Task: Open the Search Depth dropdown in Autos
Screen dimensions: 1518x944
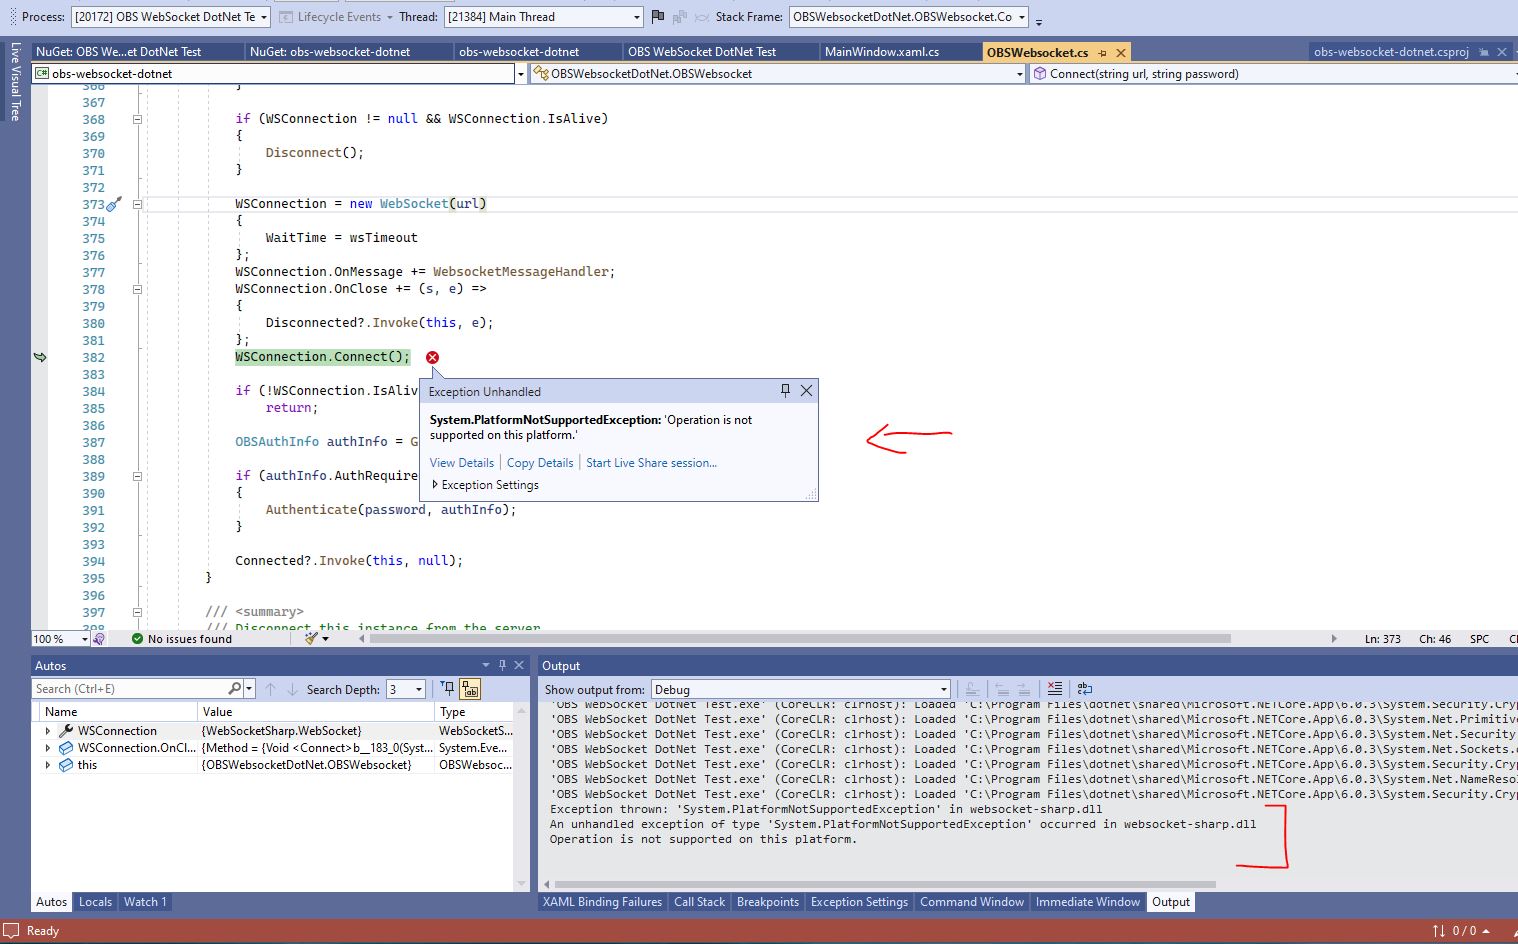Action: 419,688
